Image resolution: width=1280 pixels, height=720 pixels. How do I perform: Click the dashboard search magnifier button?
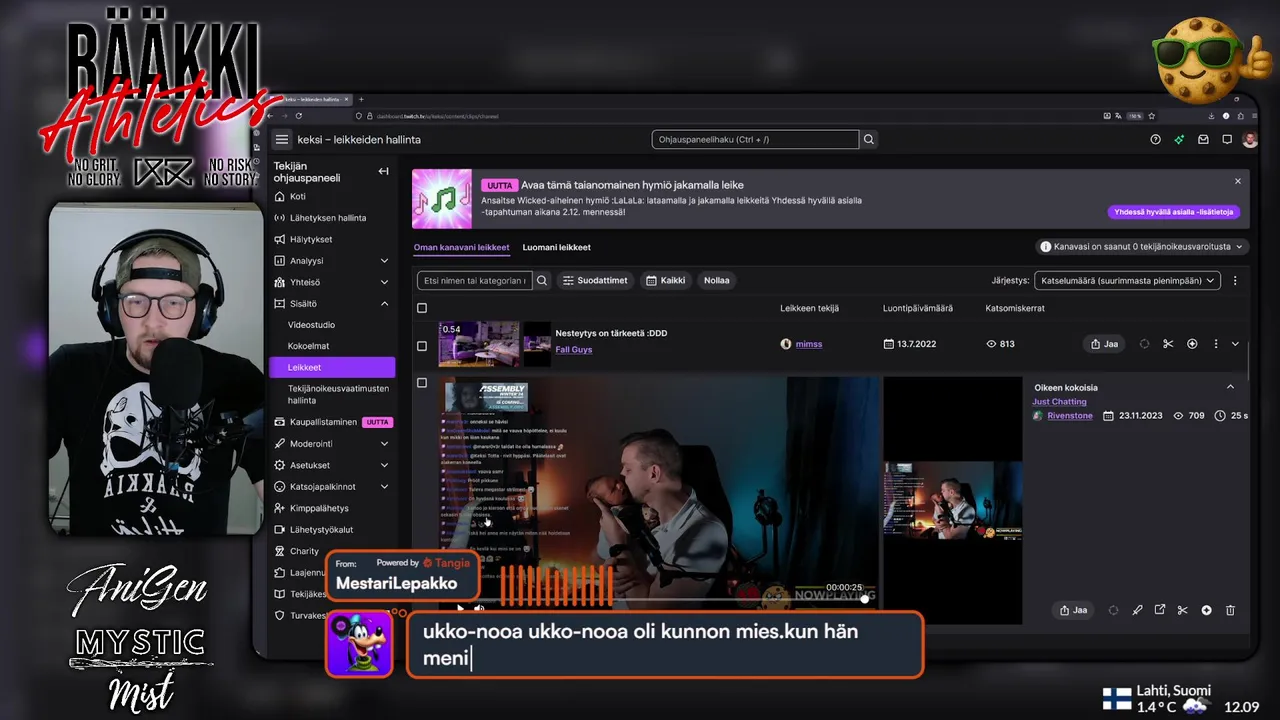tap(869, 140)
